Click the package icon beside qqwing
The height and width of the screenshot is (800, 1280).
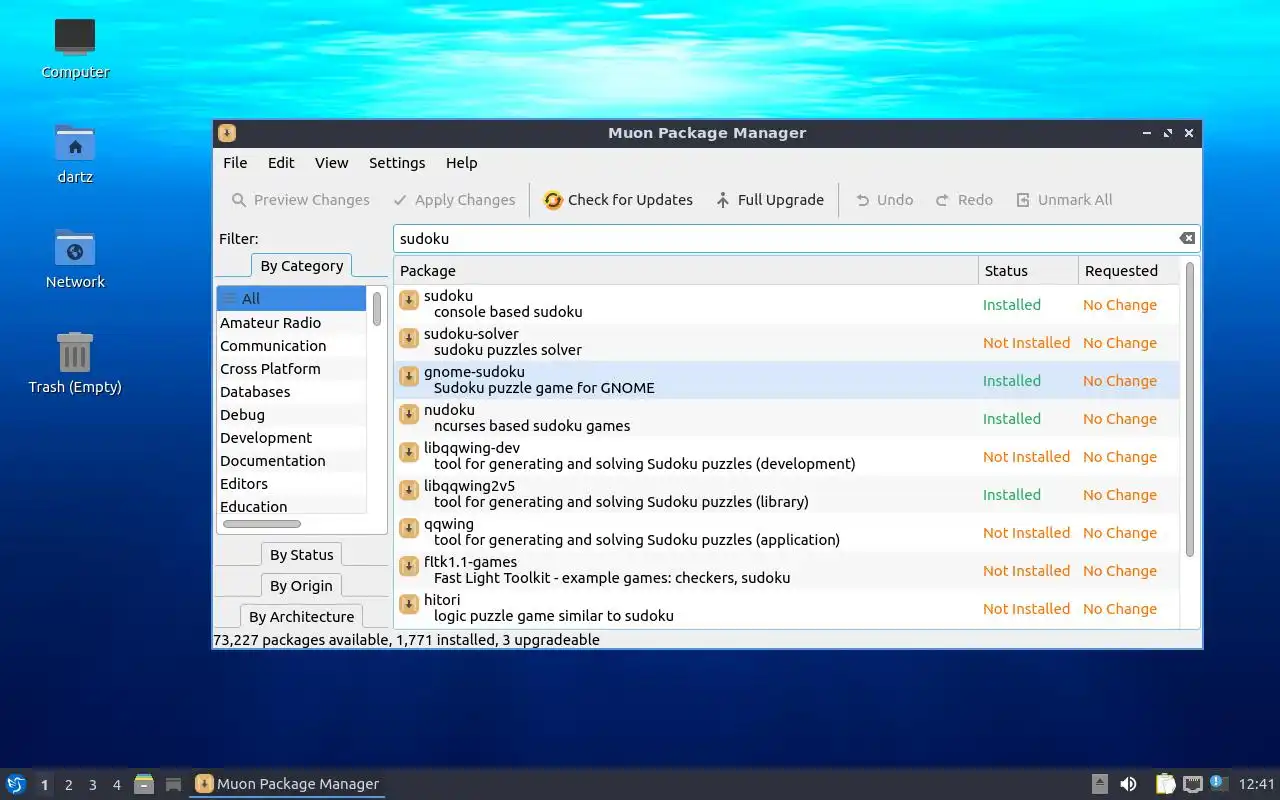[408, 528]
